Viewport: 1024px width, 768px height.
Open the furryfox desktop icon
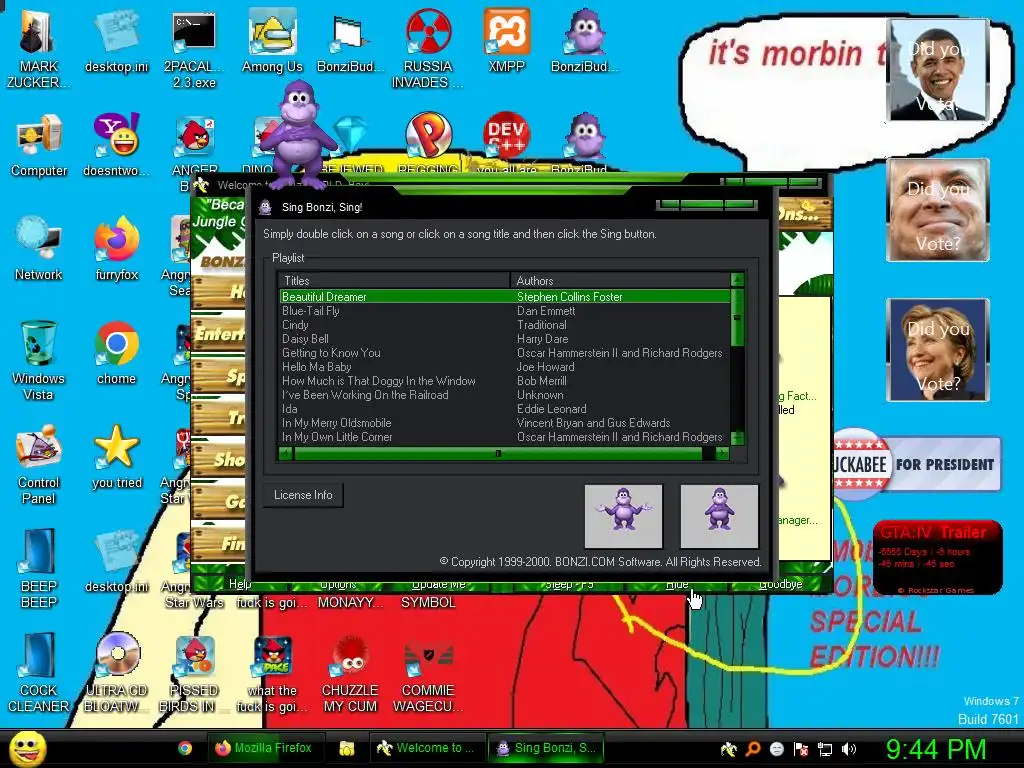click(x=116, y=249)
